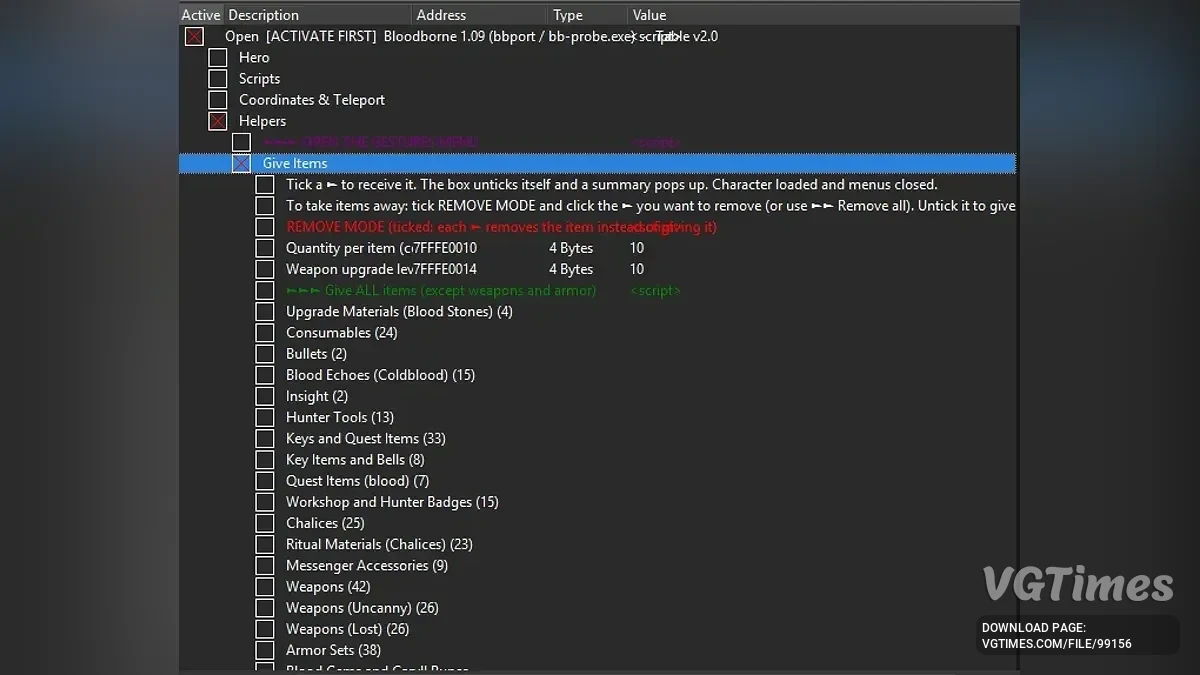This screenshot has height=675, width=1200.
Task: Tick the Weapons (42) checkbox
Action: [264, 587]
